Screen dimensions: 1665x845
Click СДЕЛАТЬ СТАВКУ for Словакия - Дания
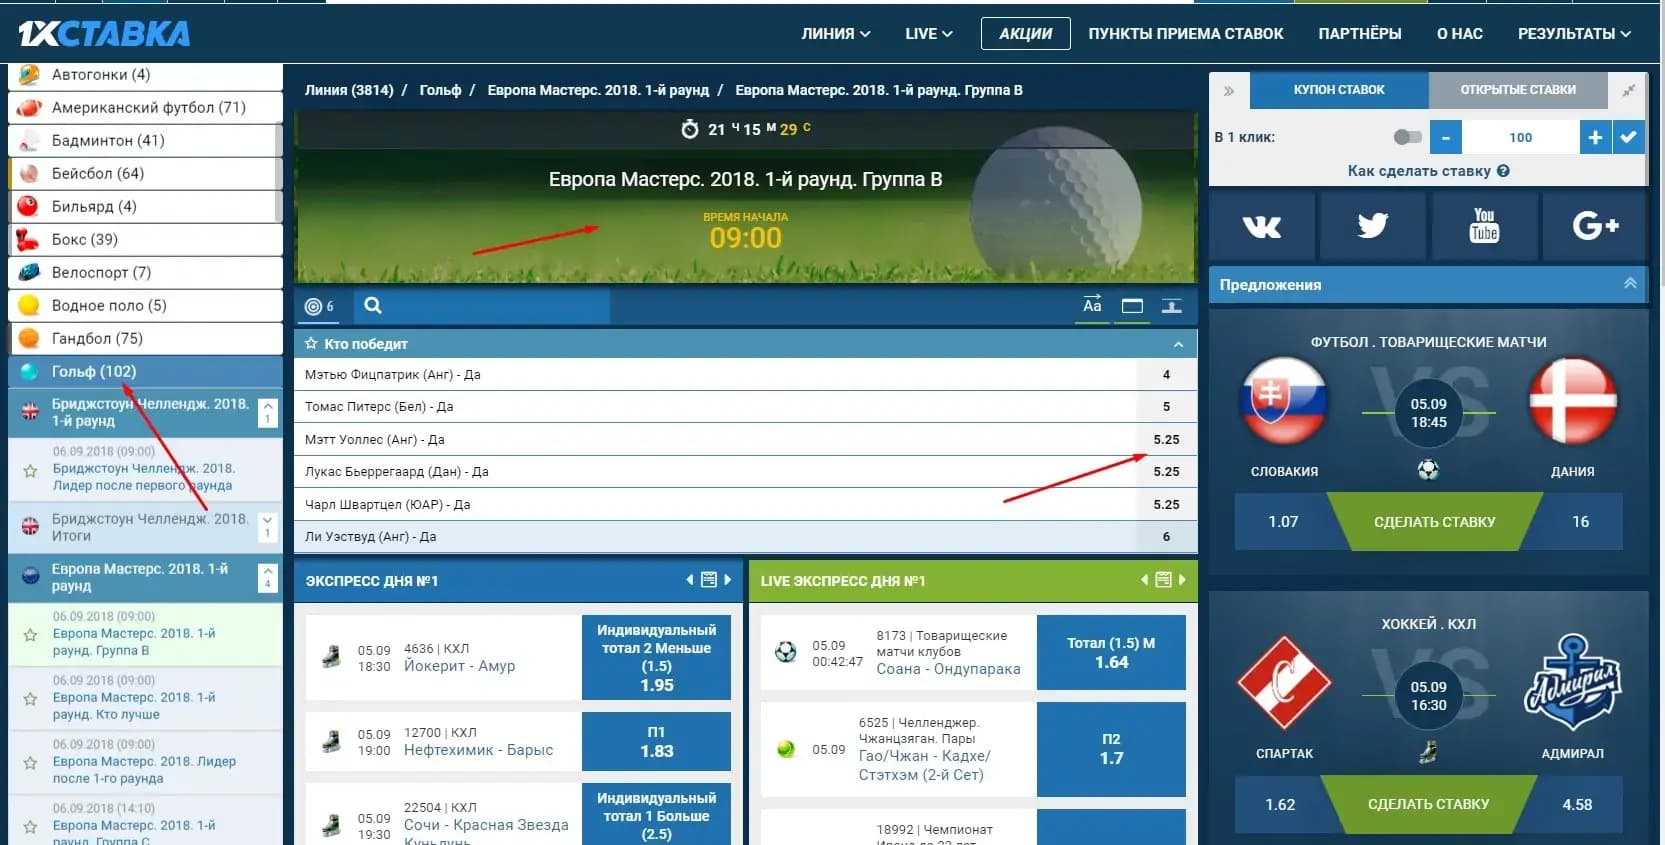pyautogui.click(x=1435, y=522)
